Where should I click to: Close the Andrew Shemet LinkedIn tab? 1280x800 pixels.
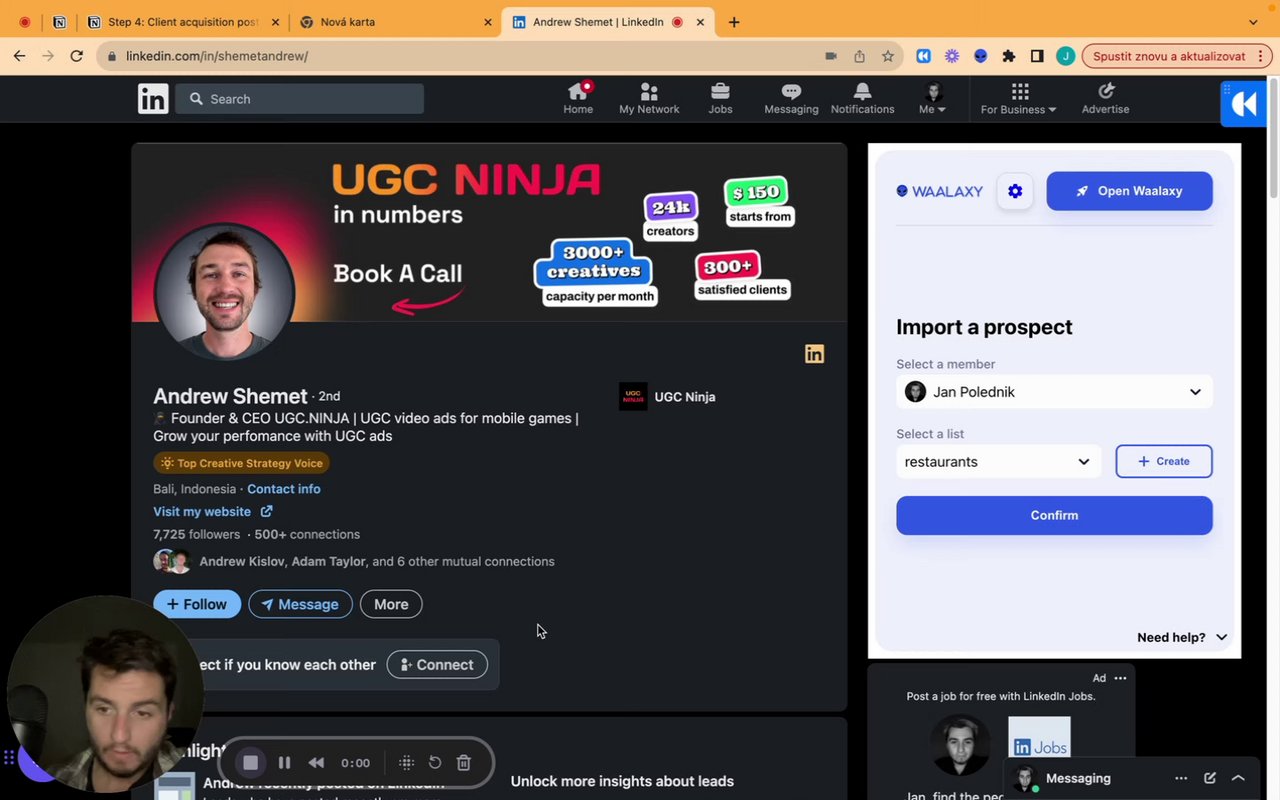tap(701, 22)
